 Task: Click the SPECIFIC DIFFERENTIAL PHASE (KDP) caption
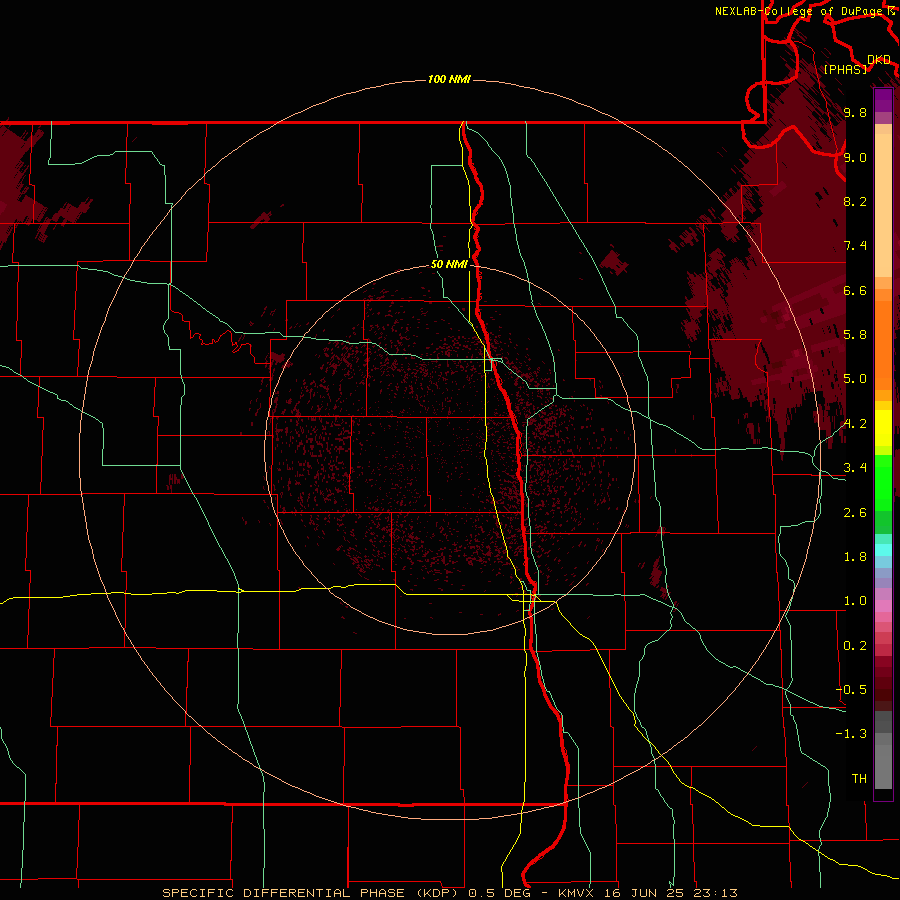[312, 893]
